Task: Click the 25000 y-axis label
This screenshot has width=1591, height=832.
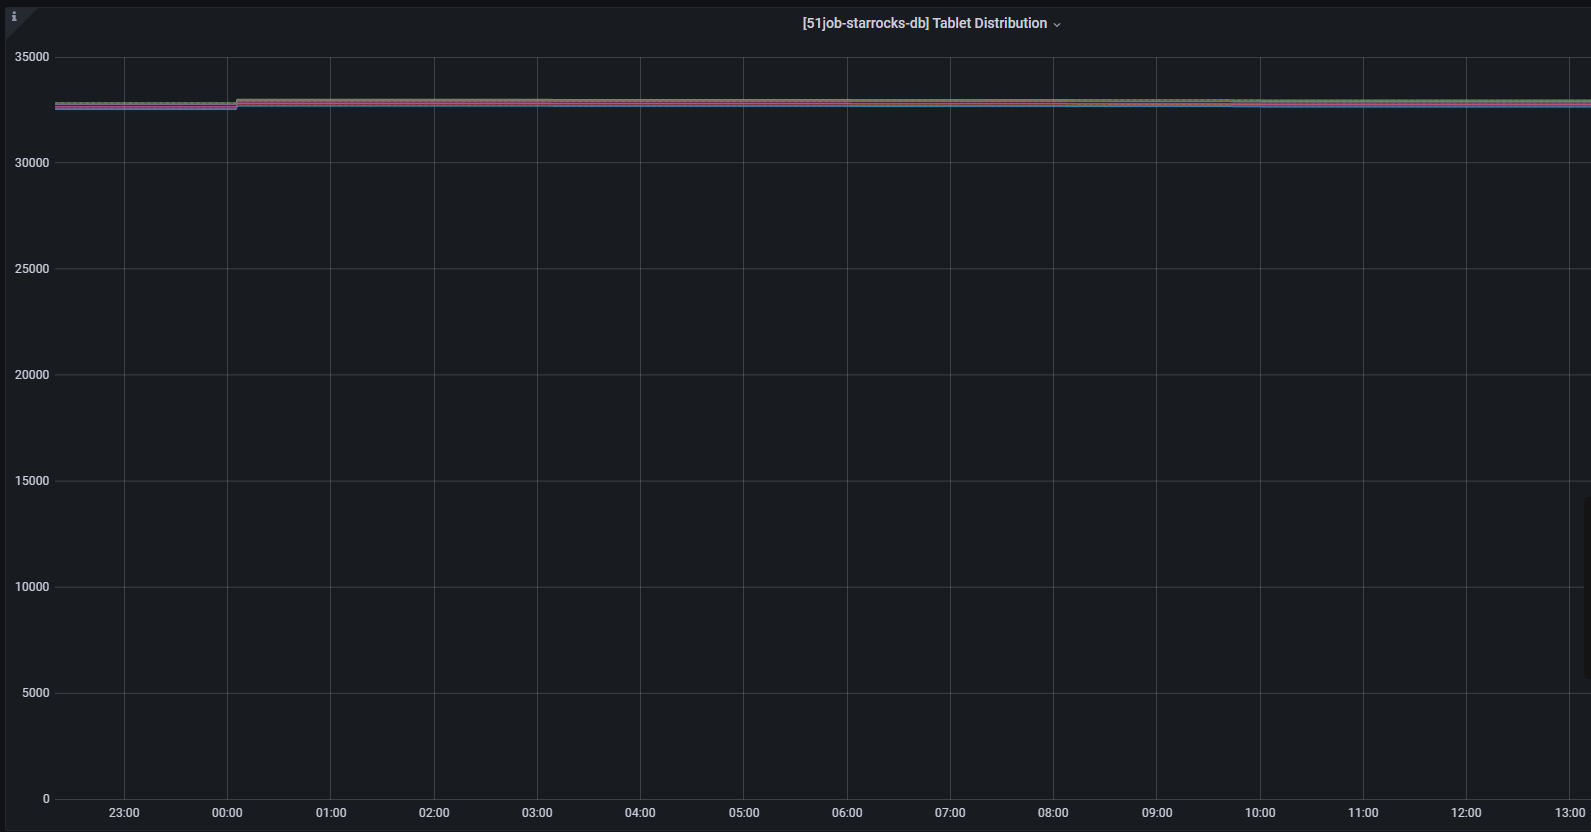Action: pos(32,269)
